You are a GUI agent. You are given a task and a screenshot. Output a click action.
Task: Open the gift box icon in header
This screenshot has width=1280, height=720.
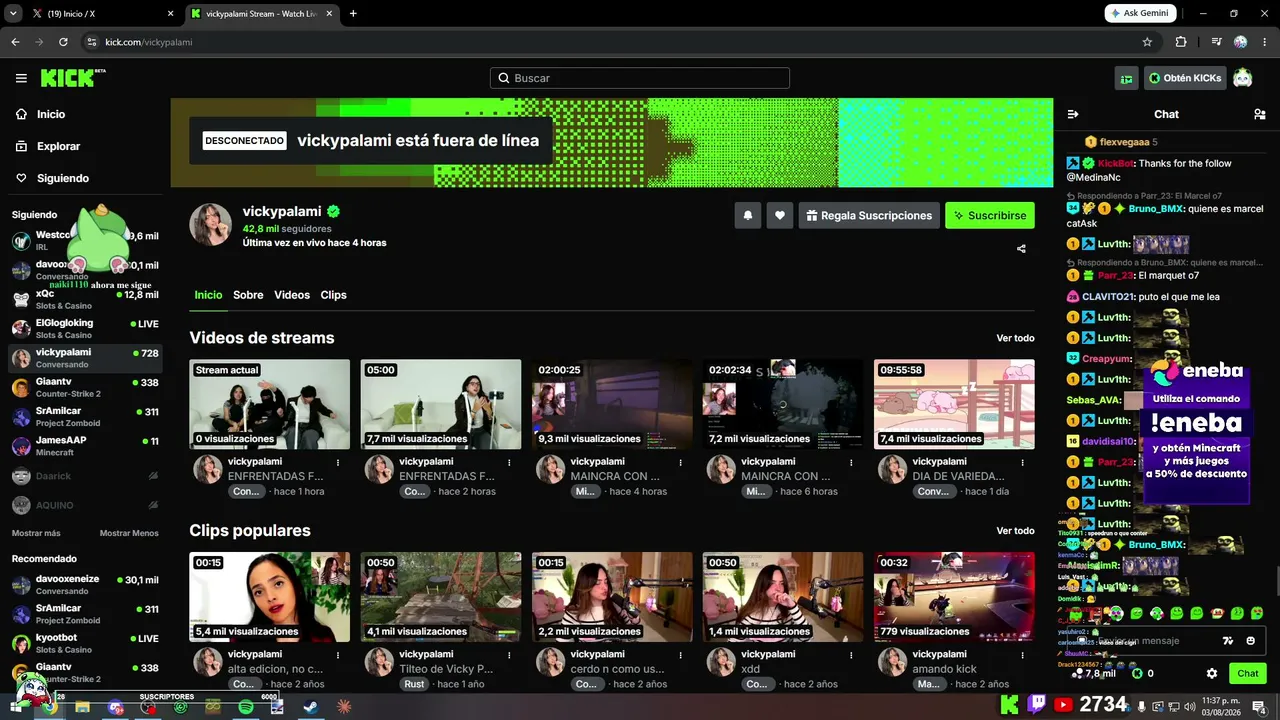coord(1127,78)
